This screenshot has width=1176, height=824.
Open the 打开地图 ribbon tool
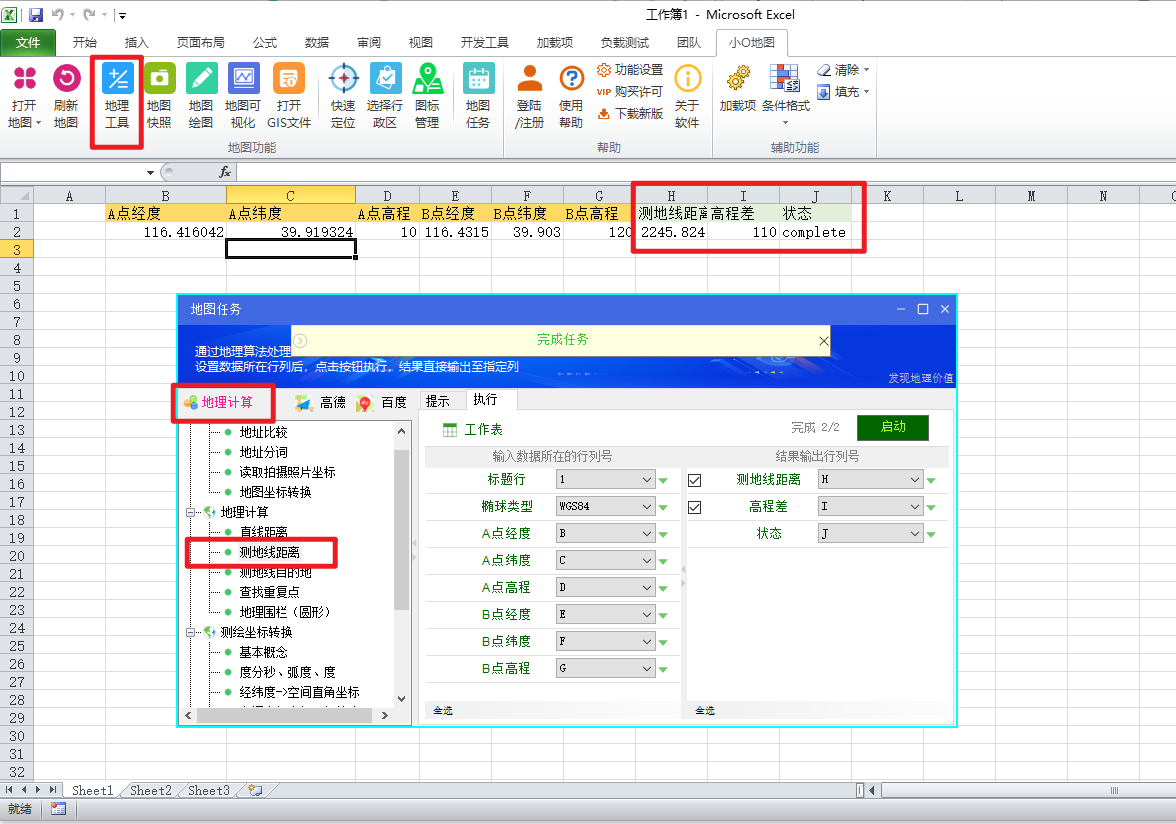click(25, 97)
